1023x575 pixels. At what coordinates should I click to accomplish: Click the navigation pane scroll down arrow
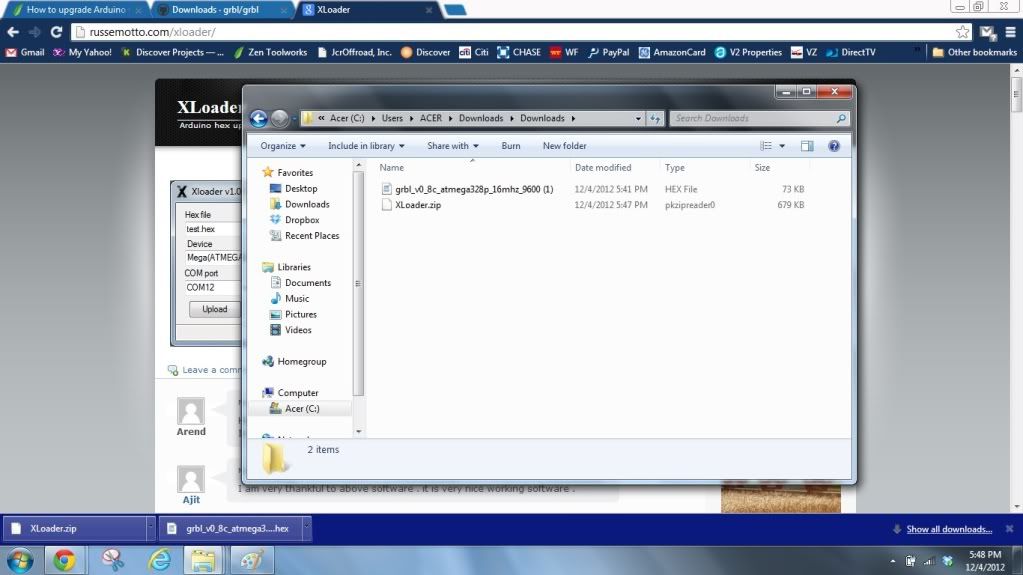[x=358, y=431]
